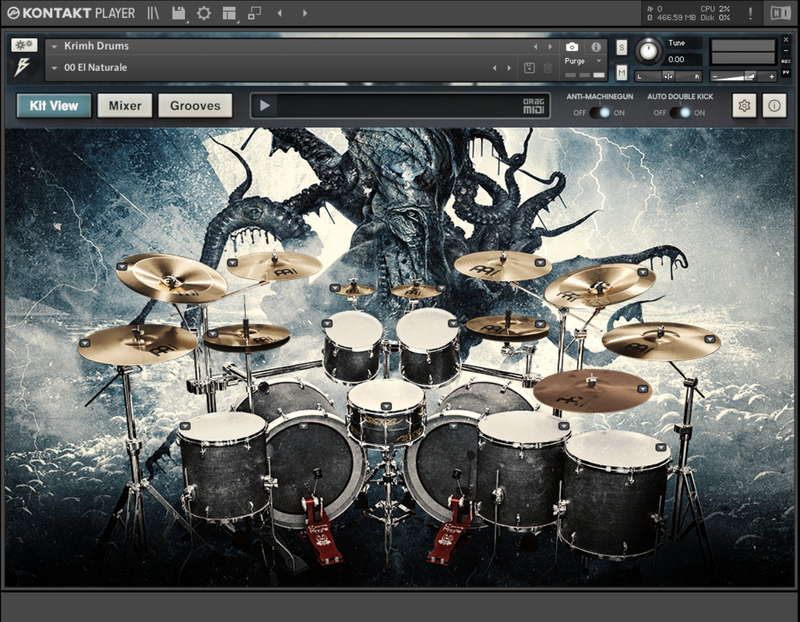Mute the instrument with M button
The image size is (800, 622).
coord(622,72)
